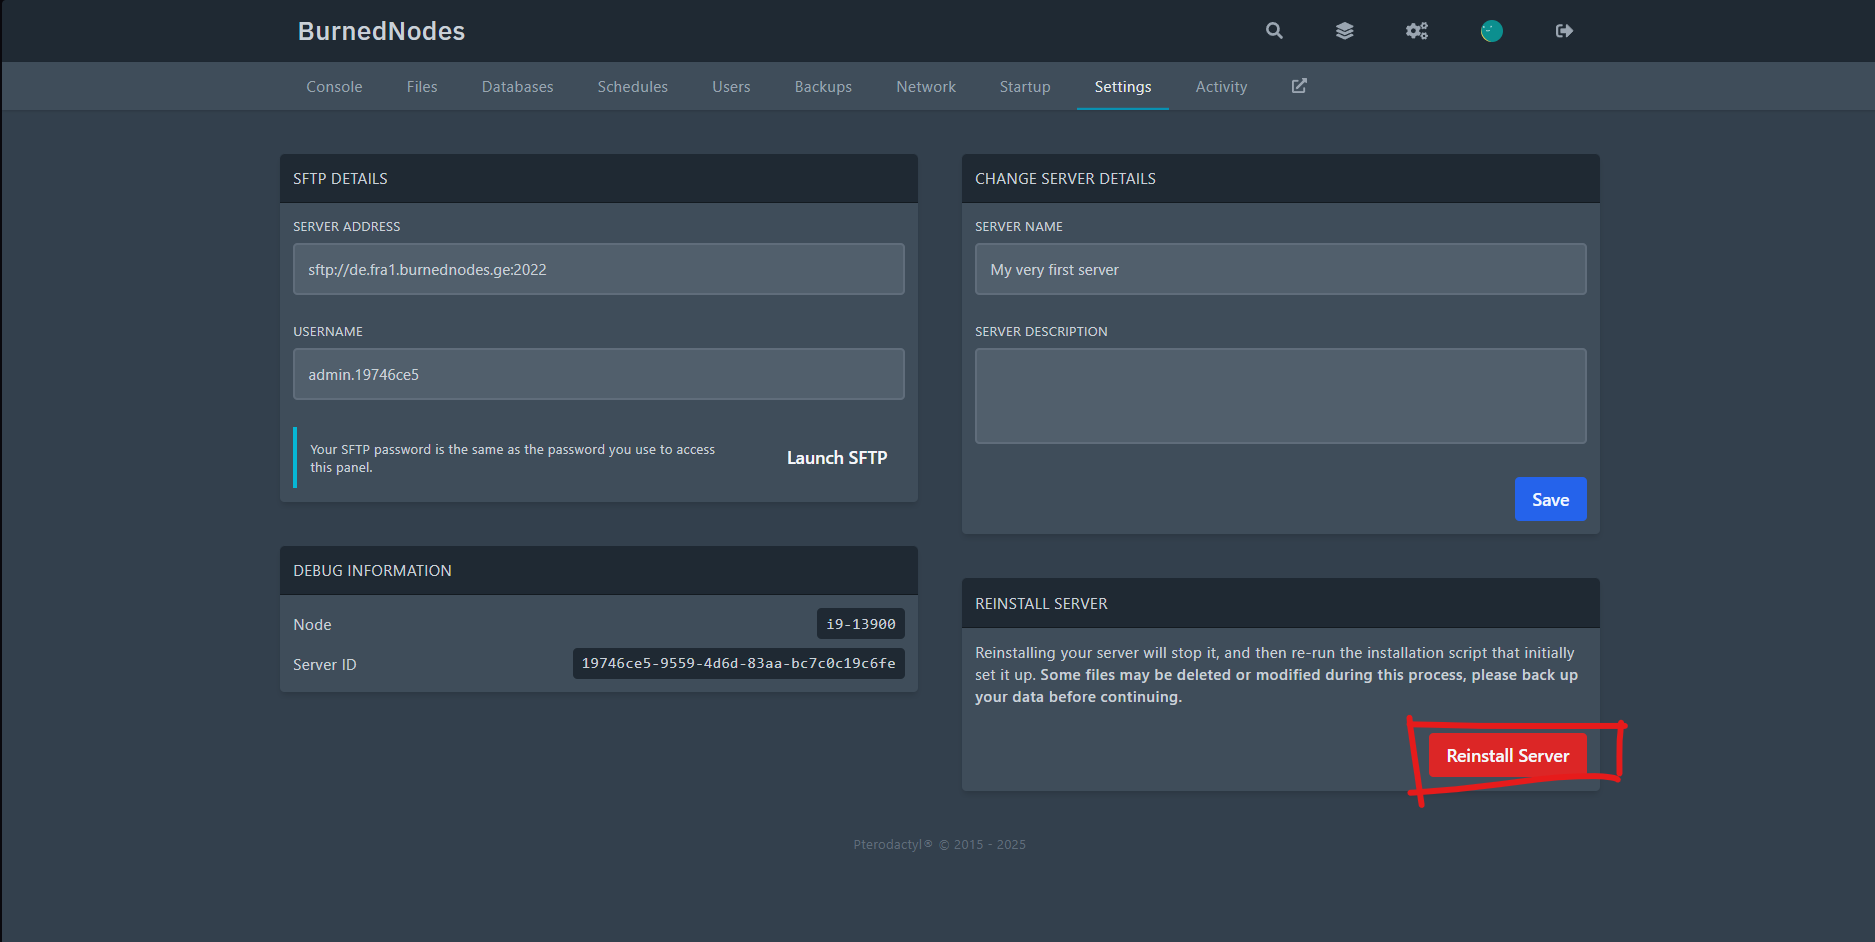This screenshot has height=942, width=1875.
Task: Select the node value i9-13900
Action: (x=861, y=624)
